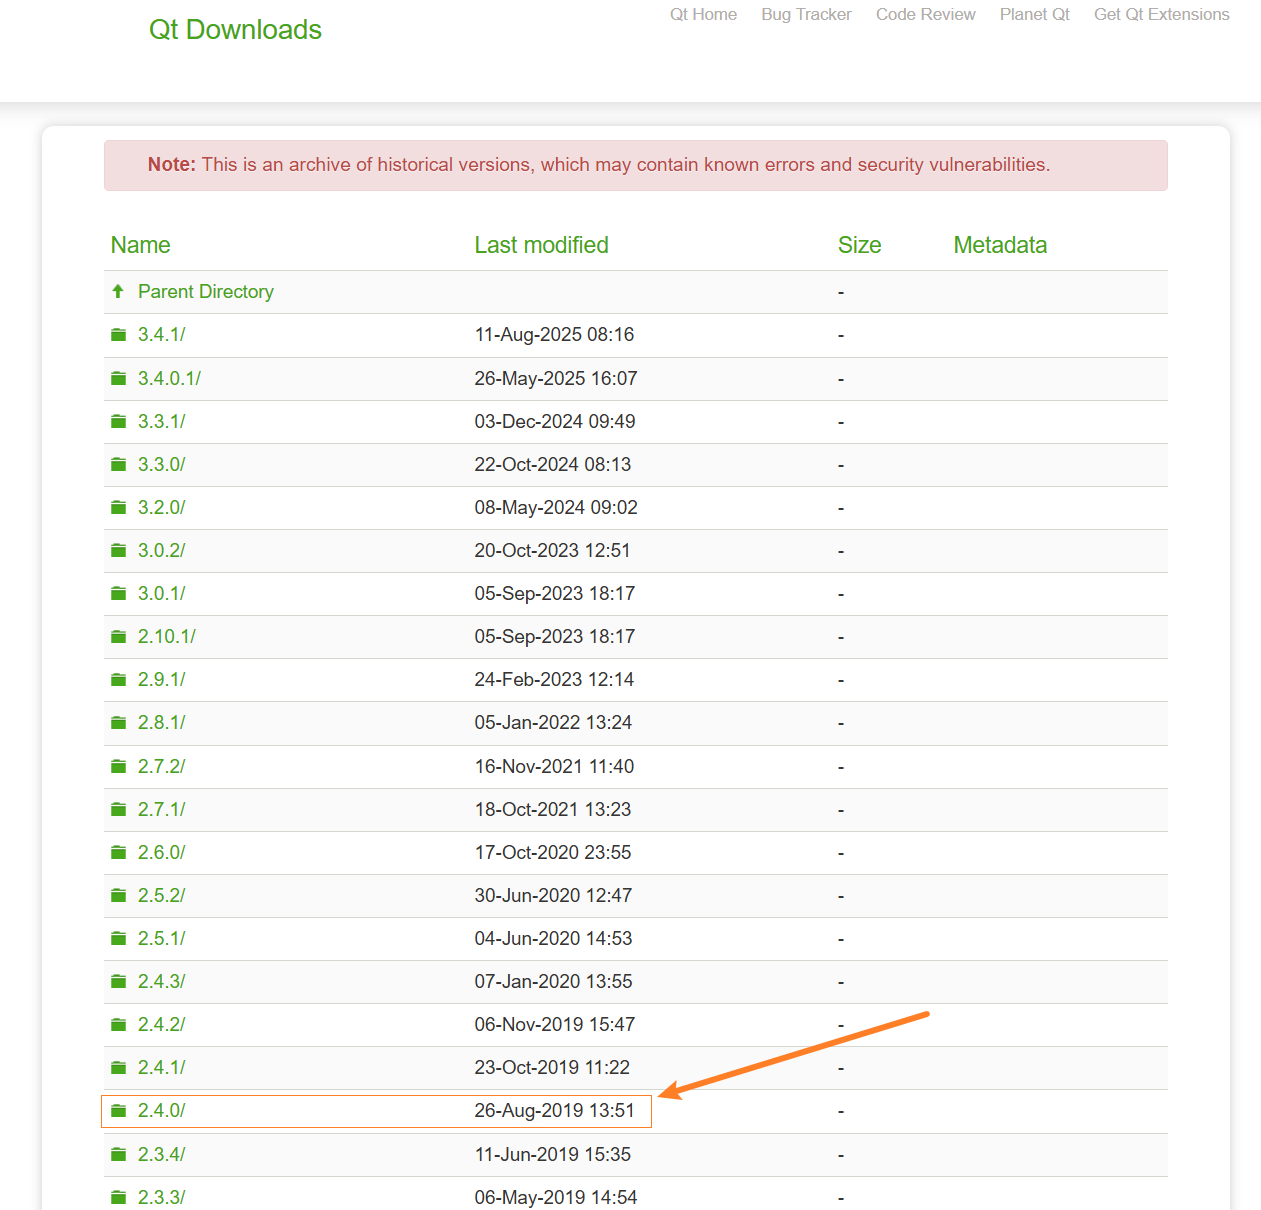Click the folder icon beside 2.10.1/
This screenshot has width=1261, height=1210.
118,636
